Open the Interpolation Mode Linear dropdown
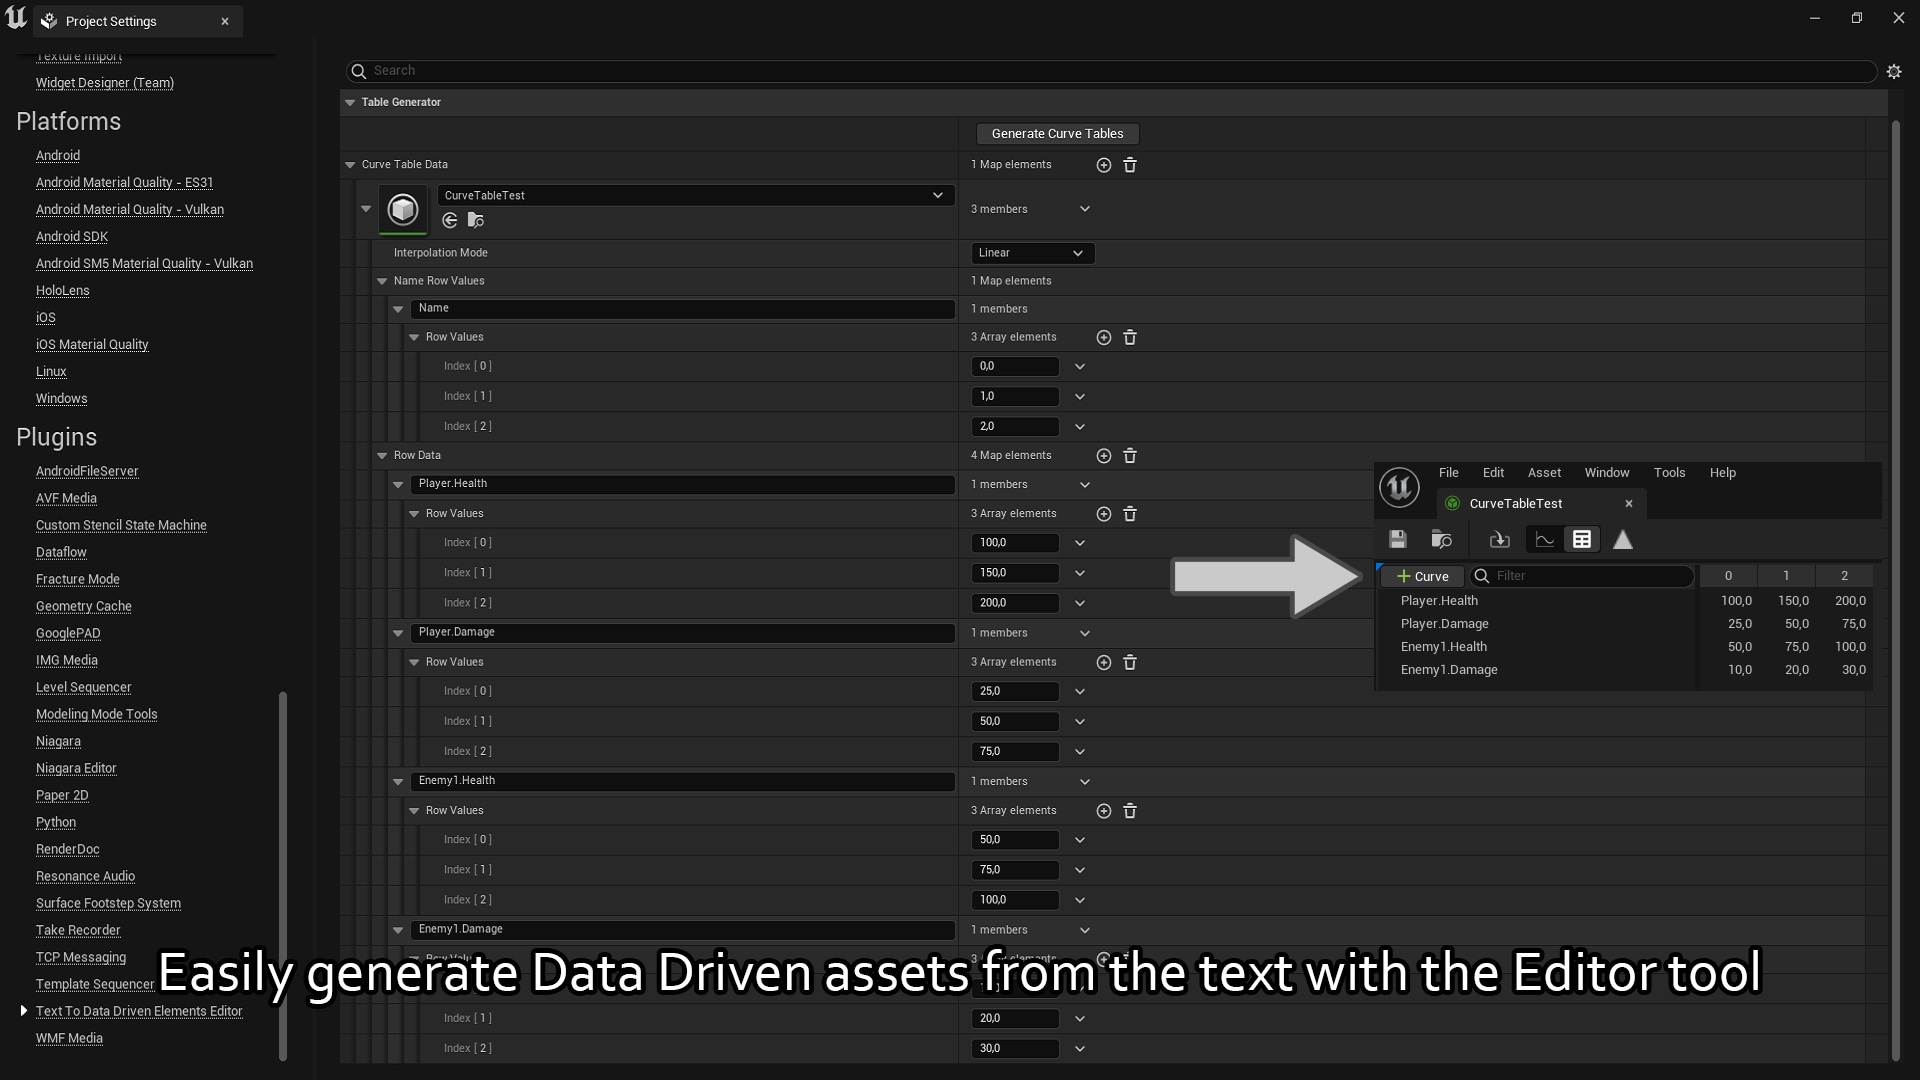Viewport: 1920px width, 1080px height. click(x=1032, y=253)
